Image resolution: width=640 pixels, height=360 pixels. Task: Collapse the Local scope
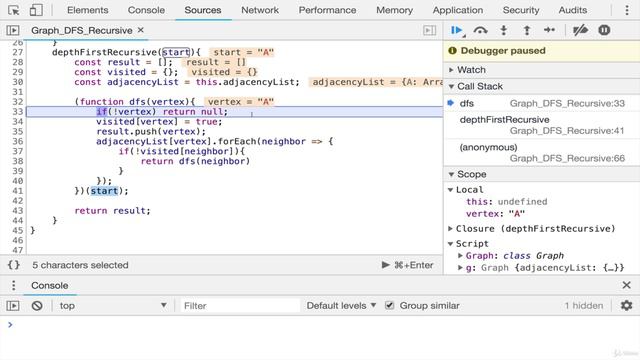point(451,190)
